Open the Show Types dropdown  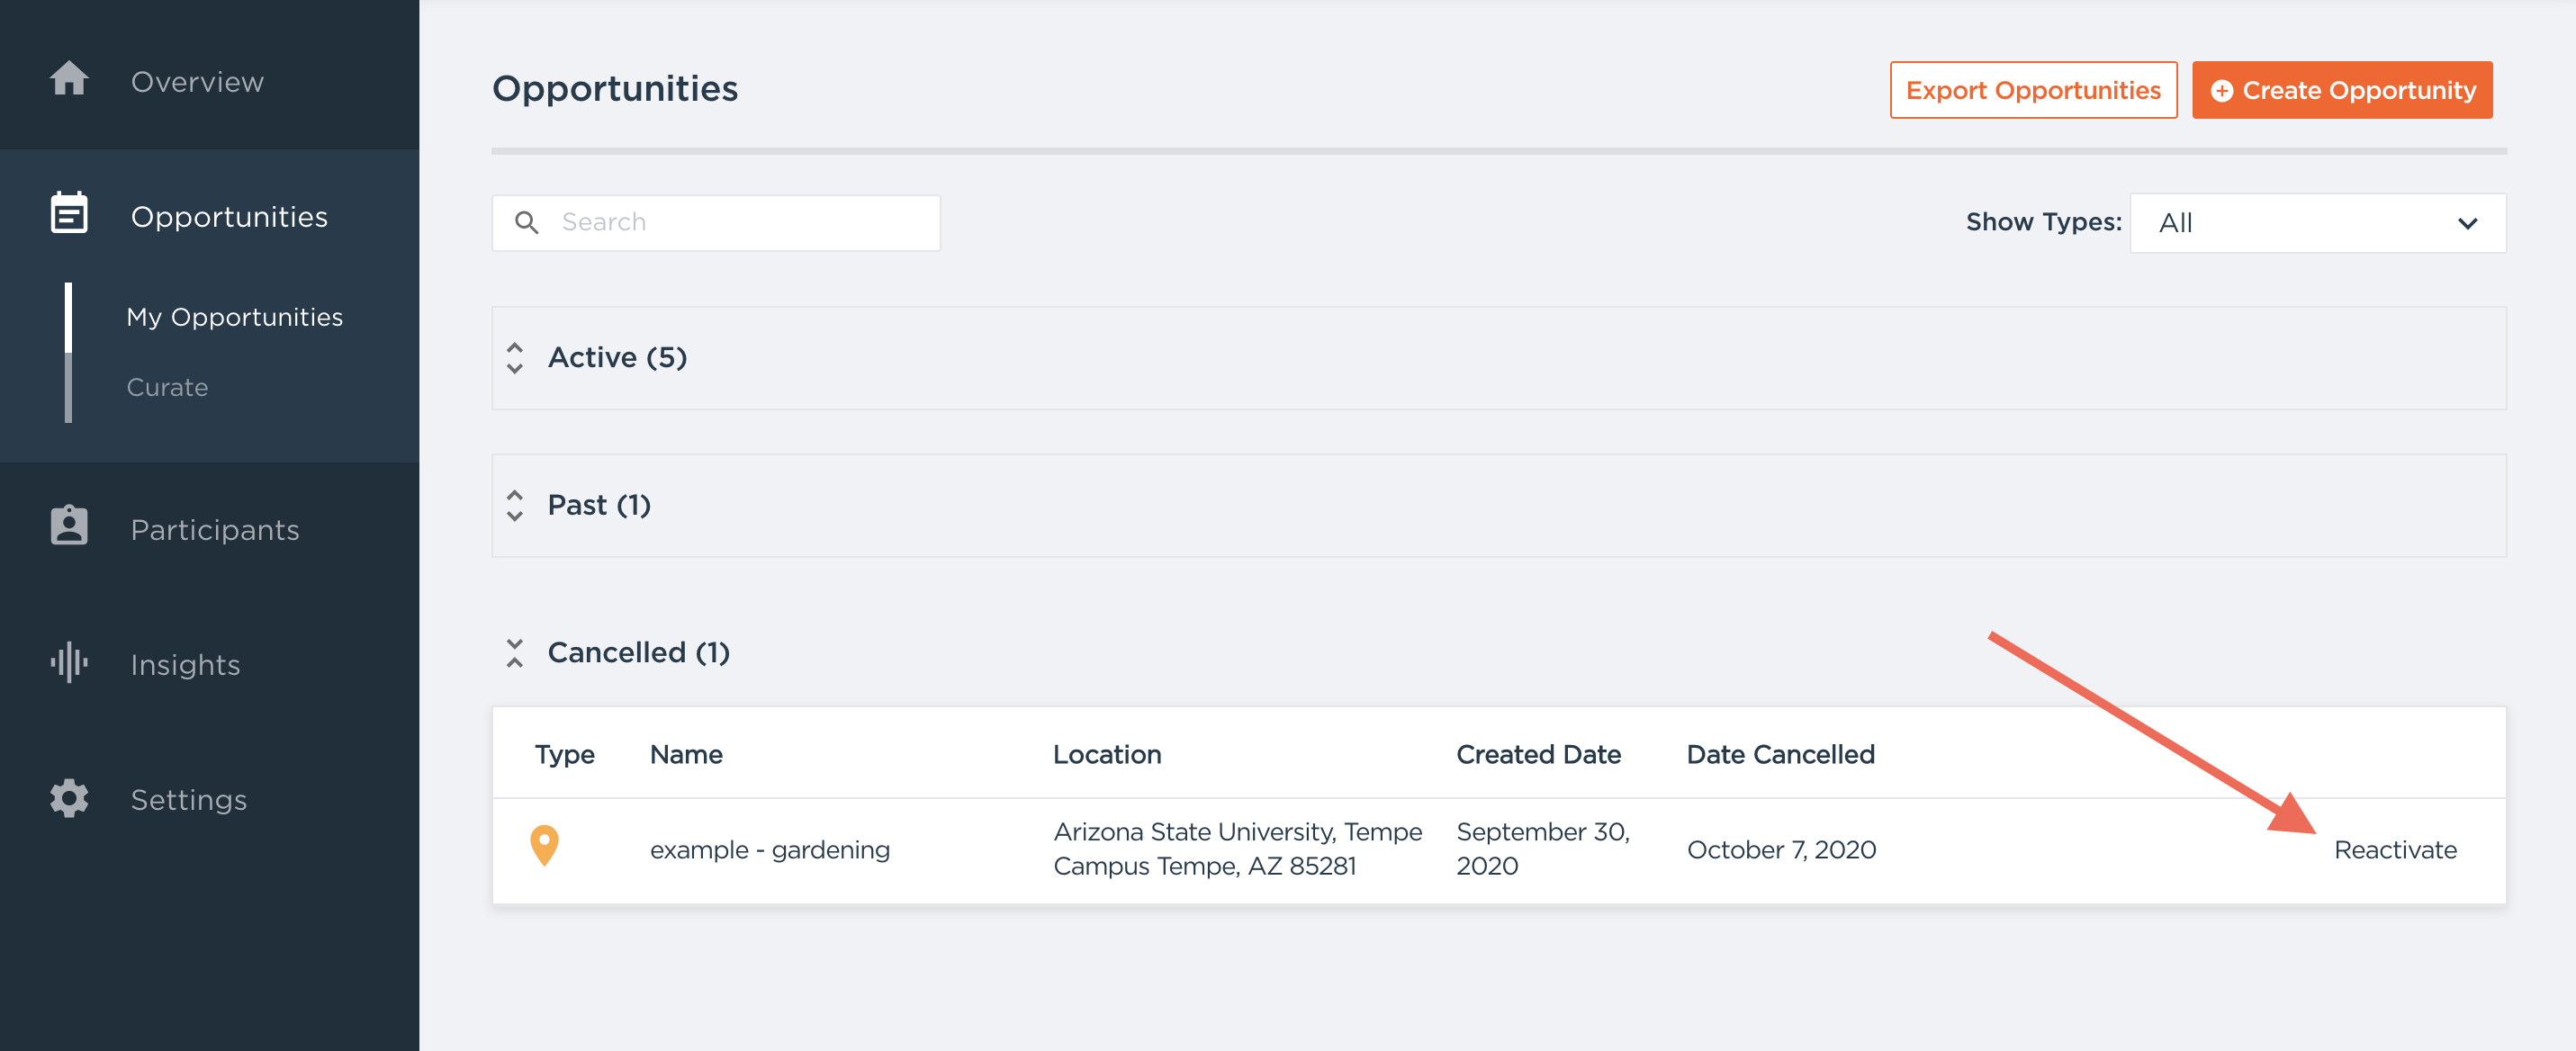click(2317, 223)
